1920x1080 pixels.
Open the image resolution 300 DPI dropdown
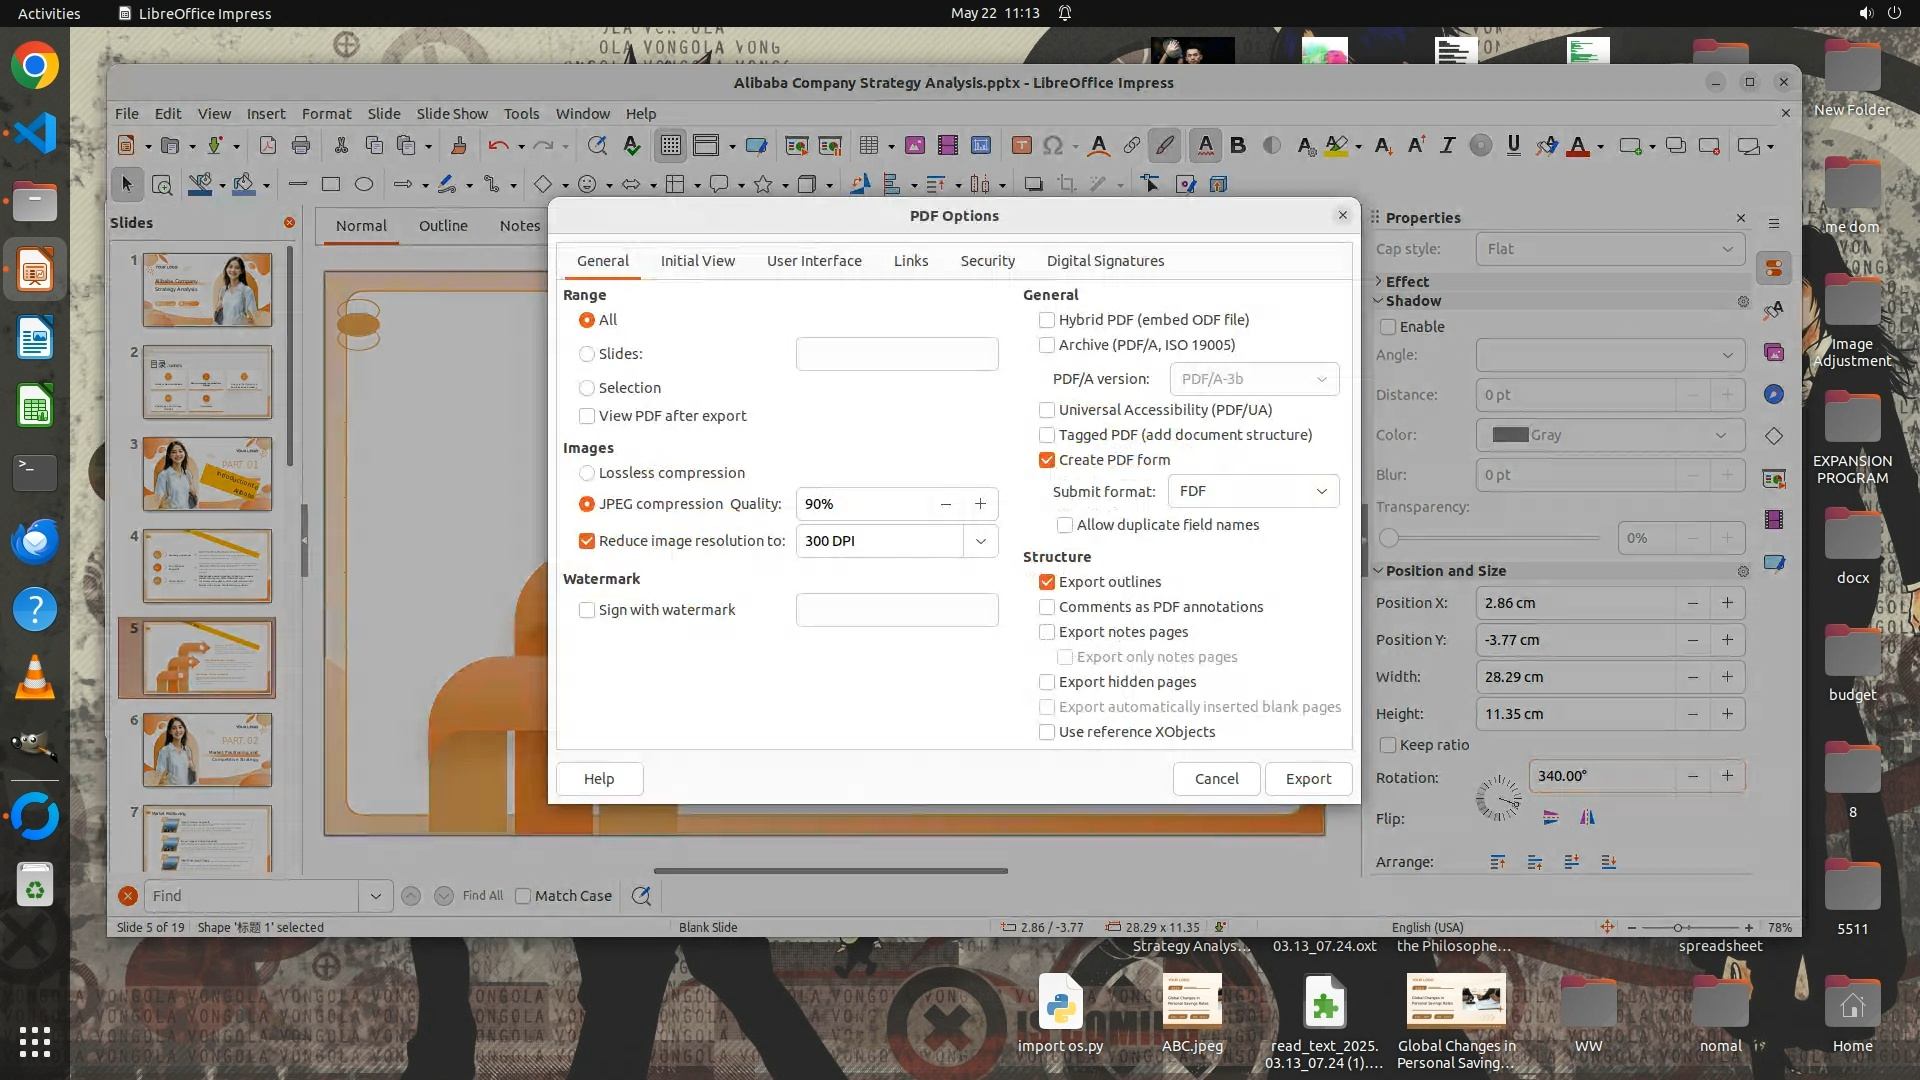980,541
